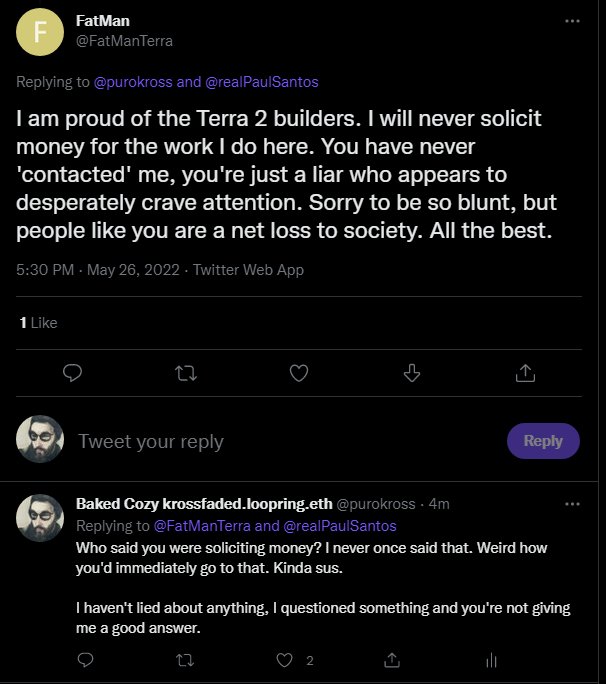Click Baked Cozy avatar in reply

tap(40, 516)
